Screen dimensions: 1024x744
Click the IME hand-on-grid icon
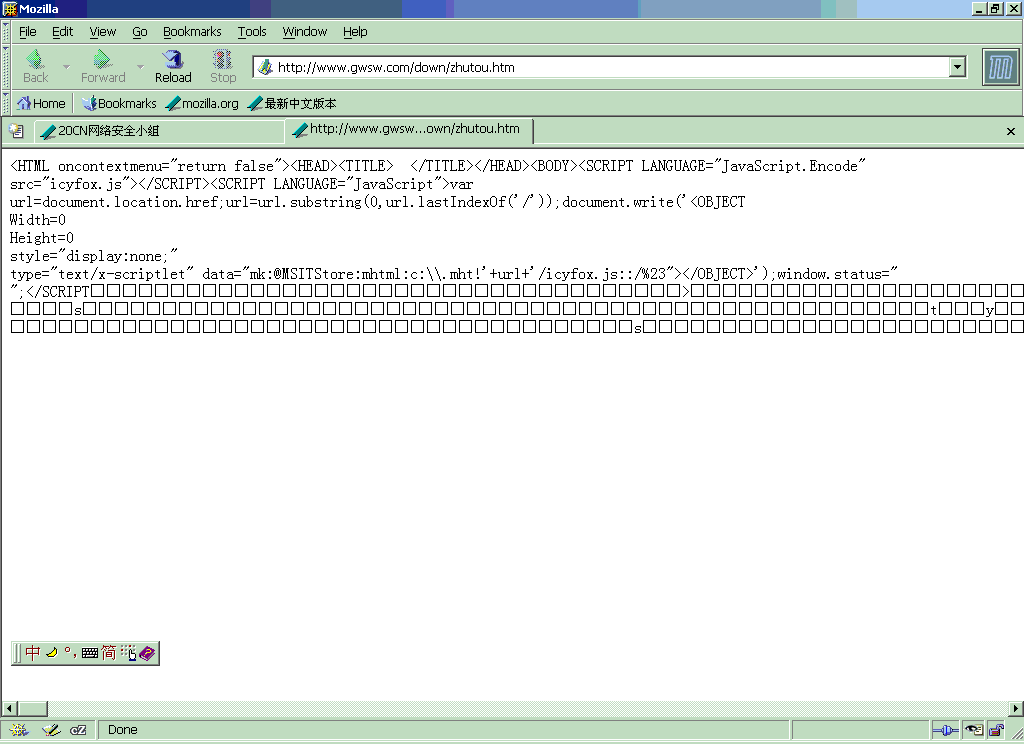point(129,653)
